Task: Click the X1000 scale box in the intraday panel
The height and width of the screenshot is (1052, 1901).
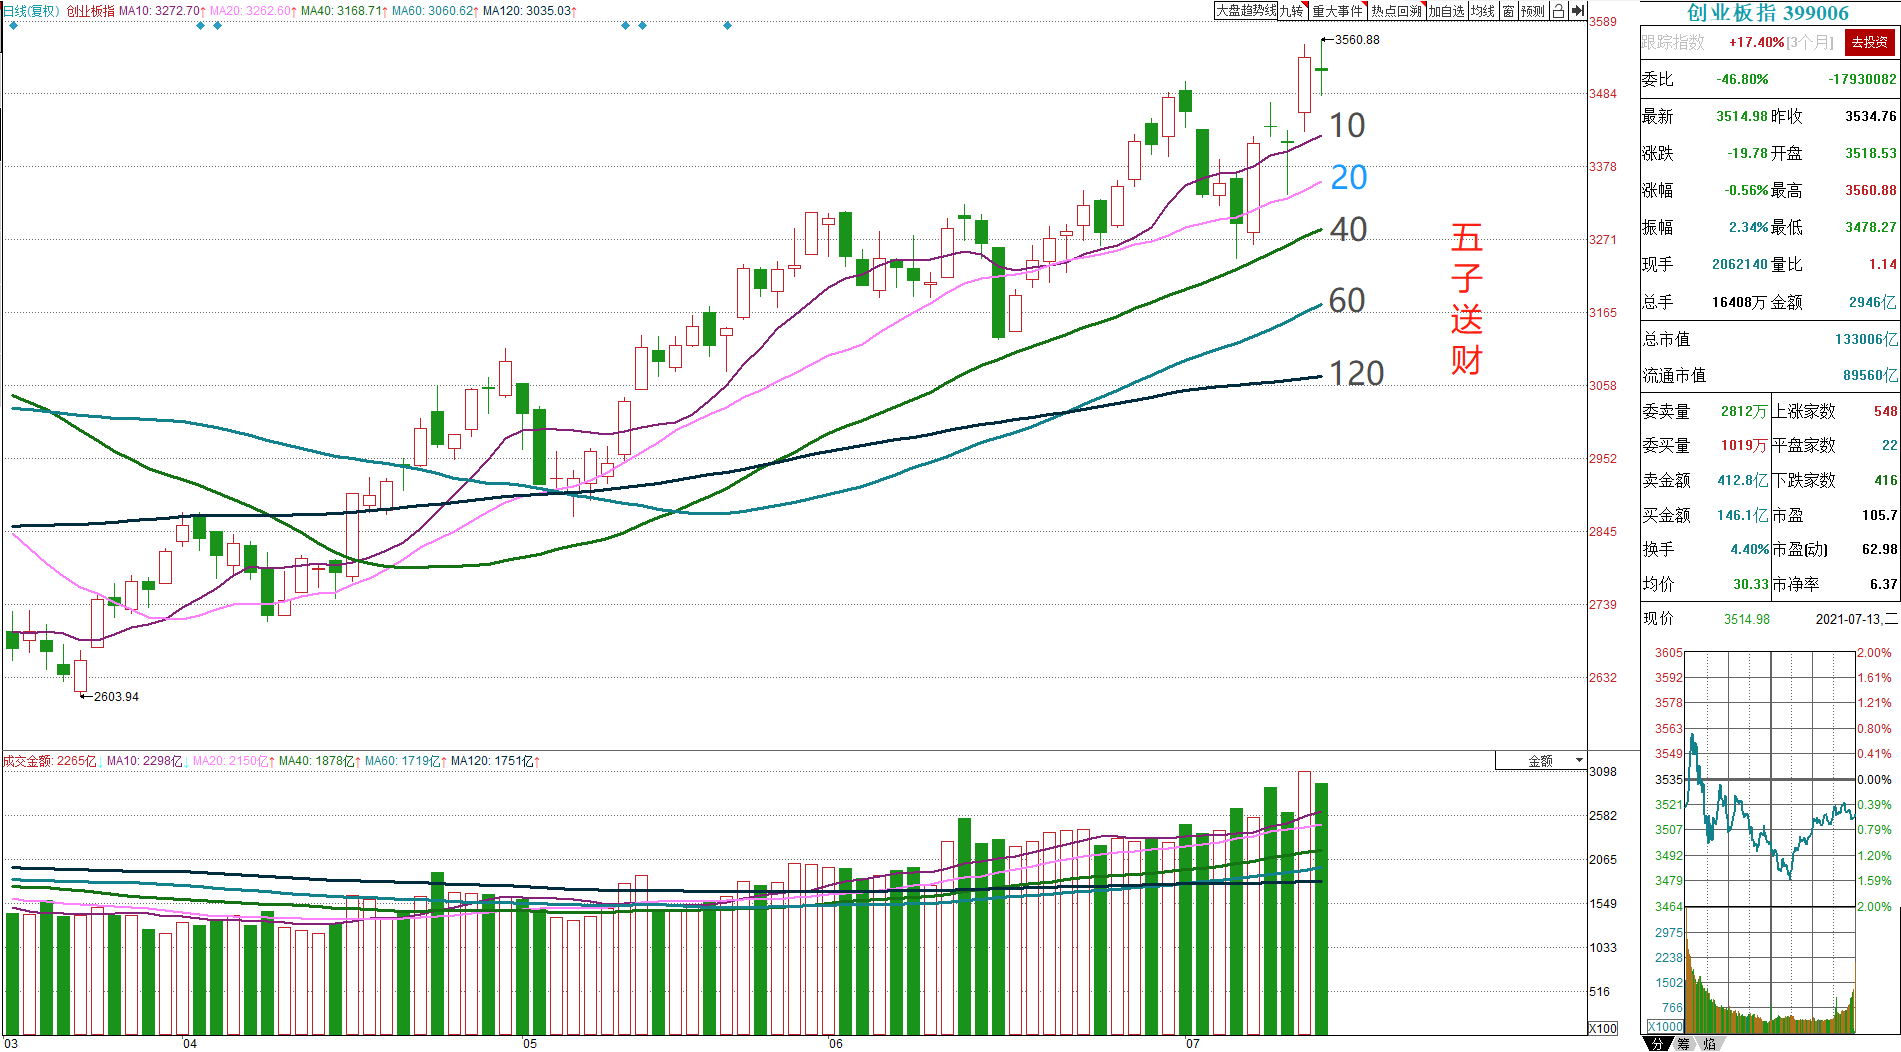Action: click(x=1665, y=1026)
